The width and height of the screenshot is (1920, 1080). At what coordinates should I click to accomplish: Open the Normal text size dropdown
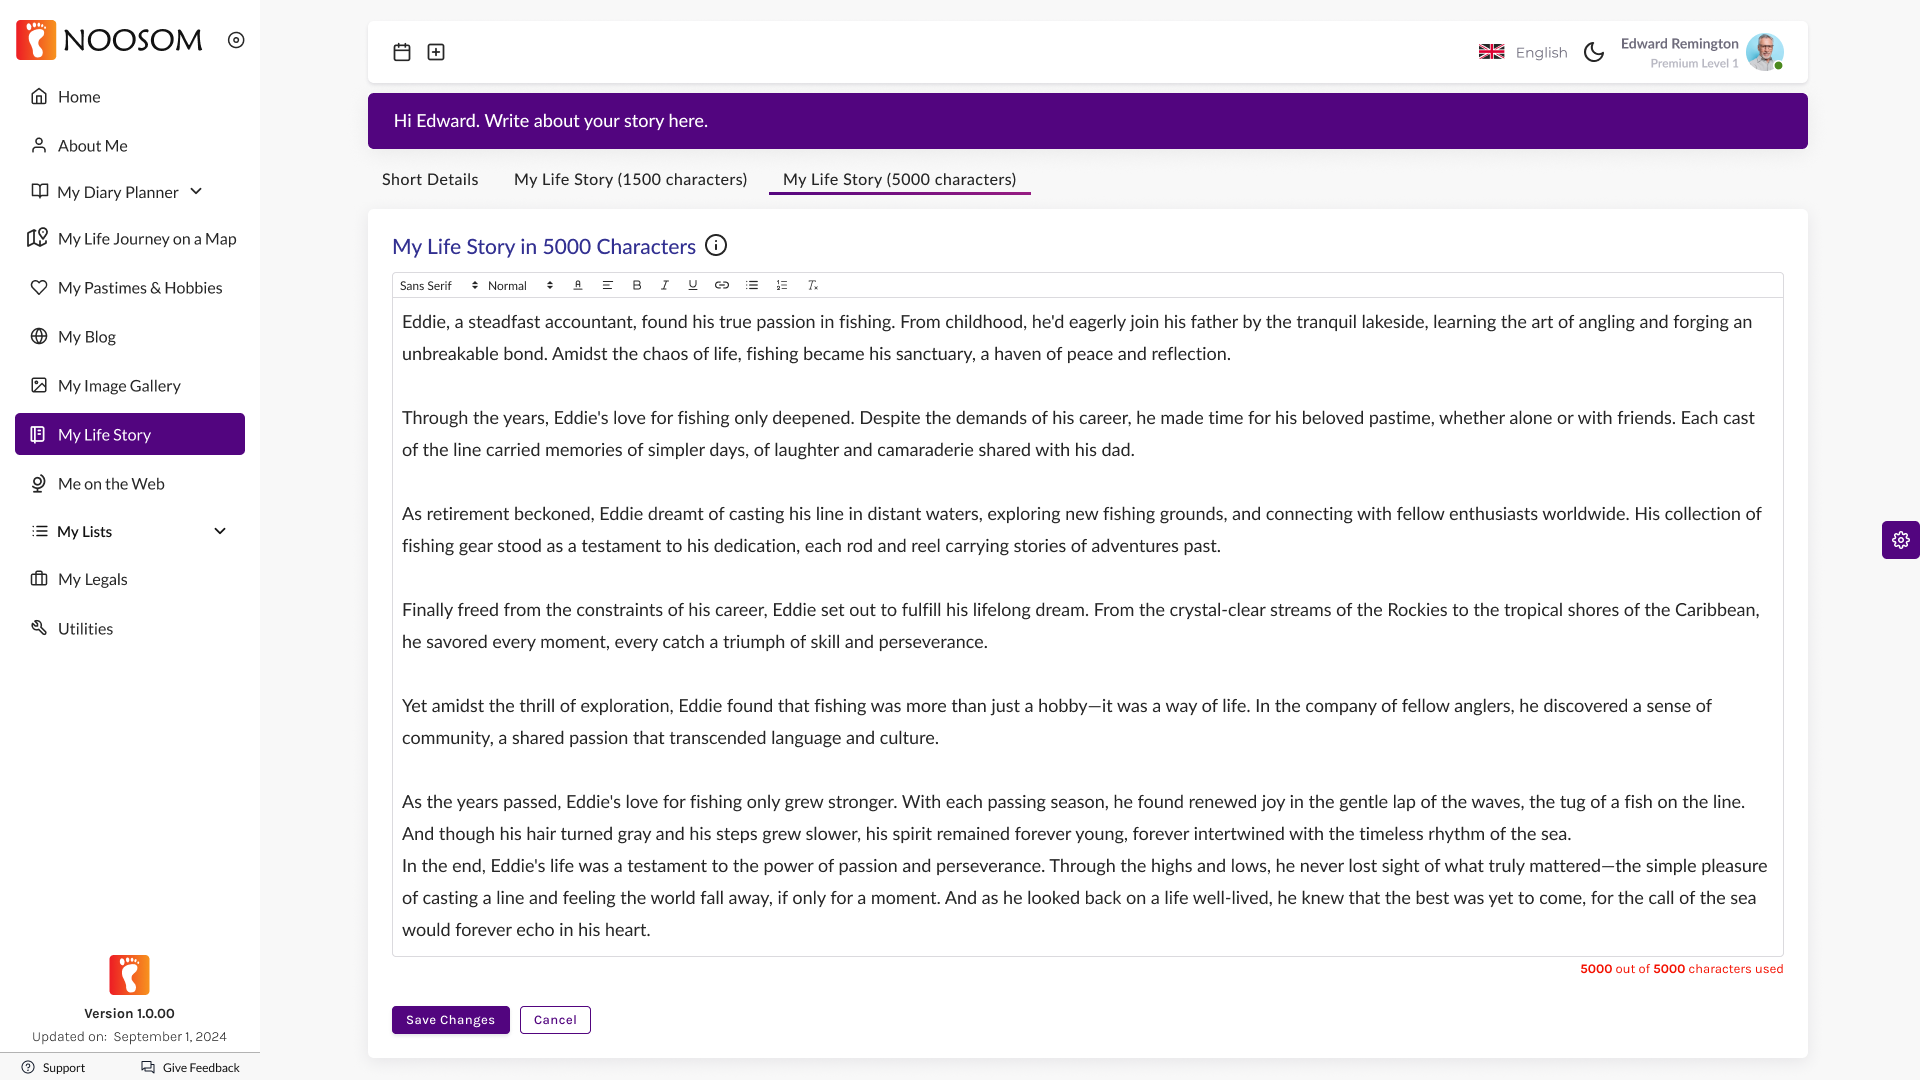click(520, 286)
